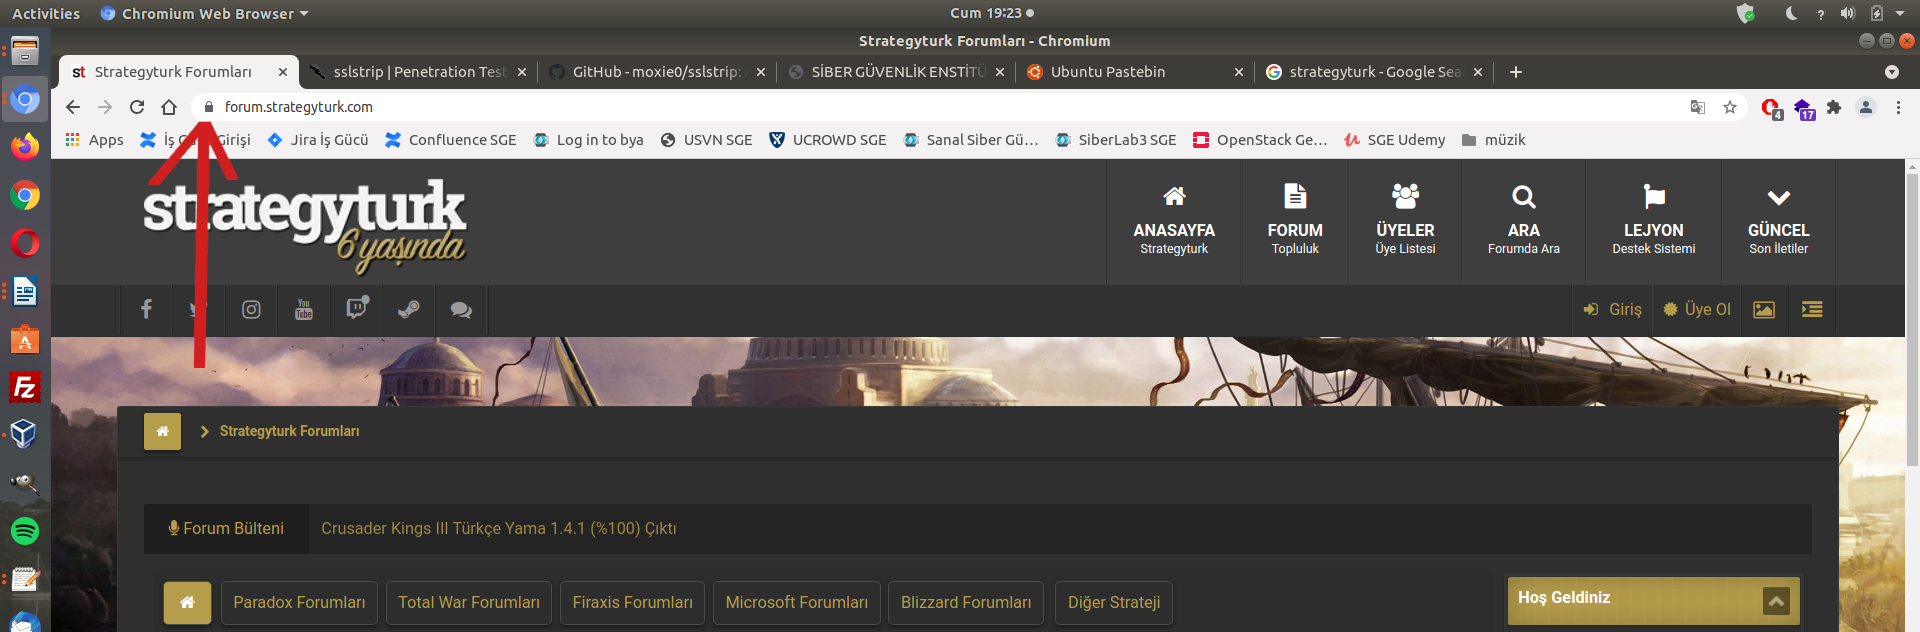Collapse the Hoş Geldiniz panel

tap(1776, 601)
